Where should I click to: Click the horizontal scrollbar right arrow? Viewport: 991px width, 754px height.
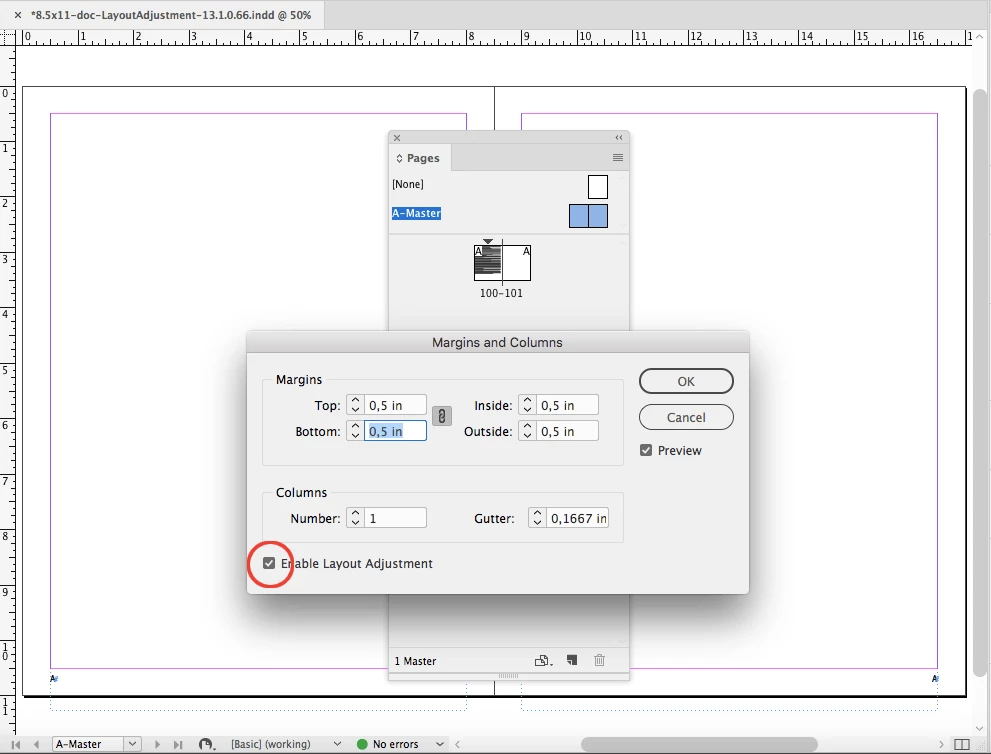(941, 745)
